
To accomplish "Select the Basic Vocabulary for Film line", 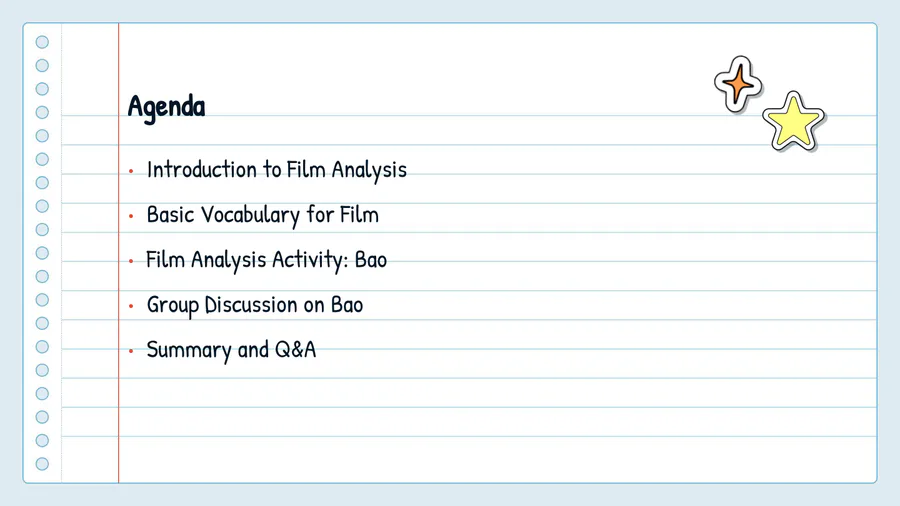I will (x=263, y=215).
